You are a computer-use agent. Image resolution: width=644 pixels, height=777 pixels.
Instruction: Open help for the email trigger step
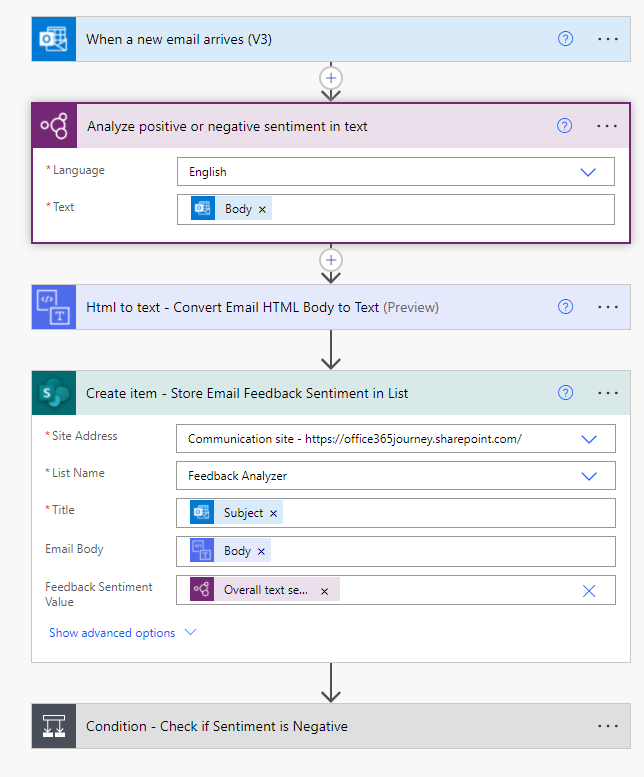tap(565, 39)
